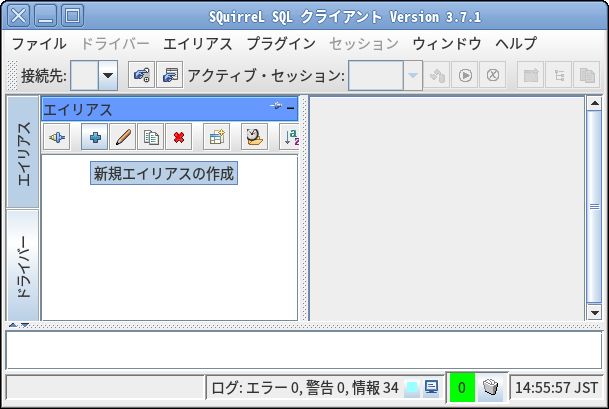This screenshot has width=609, height=409.
Task: Switch to the ドライバー side tab
Action: point(23,265)
